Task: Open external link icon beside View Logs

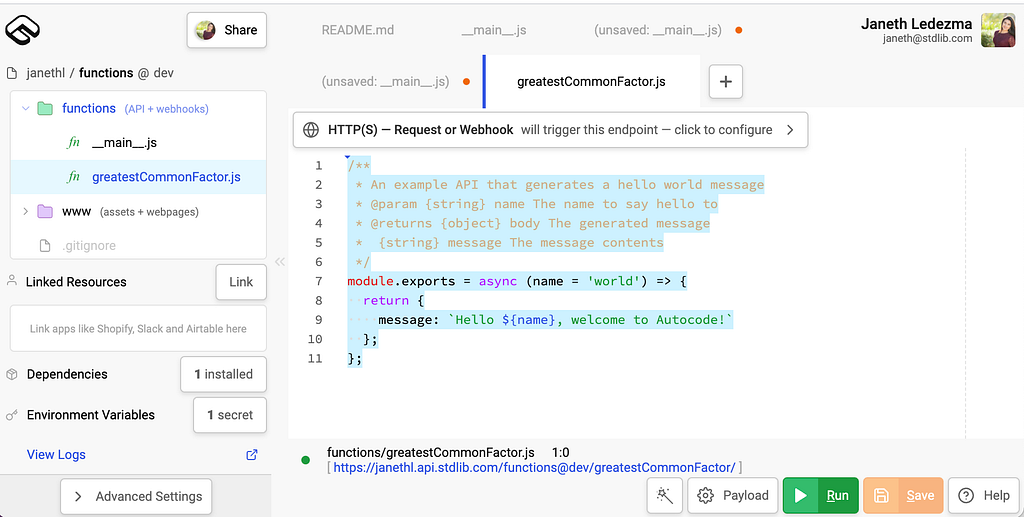Action: click(251, 454)
